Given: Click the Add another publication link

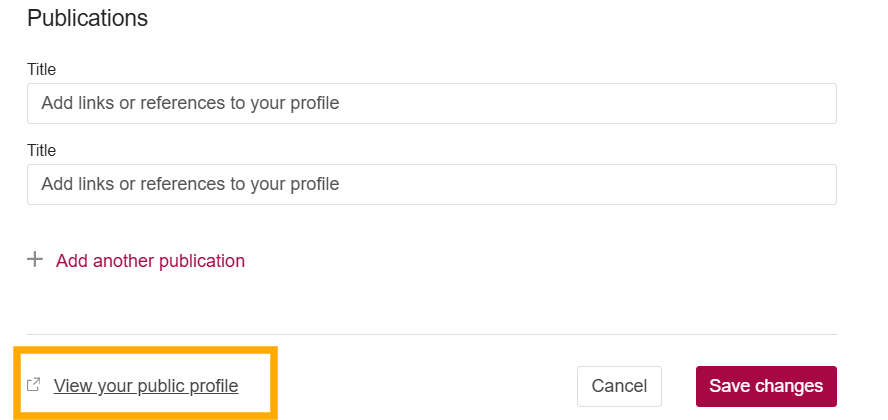Looking at the screenshot, I should tap(150, 261).
